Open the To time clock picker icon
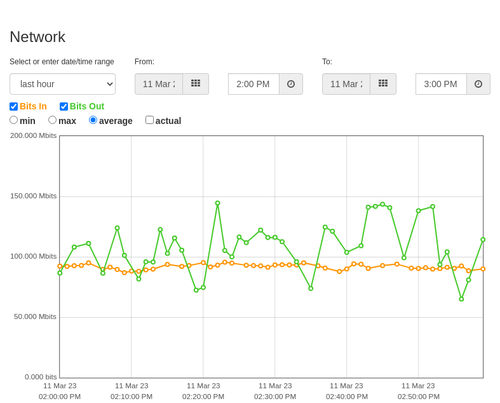 tap(478, 84)
